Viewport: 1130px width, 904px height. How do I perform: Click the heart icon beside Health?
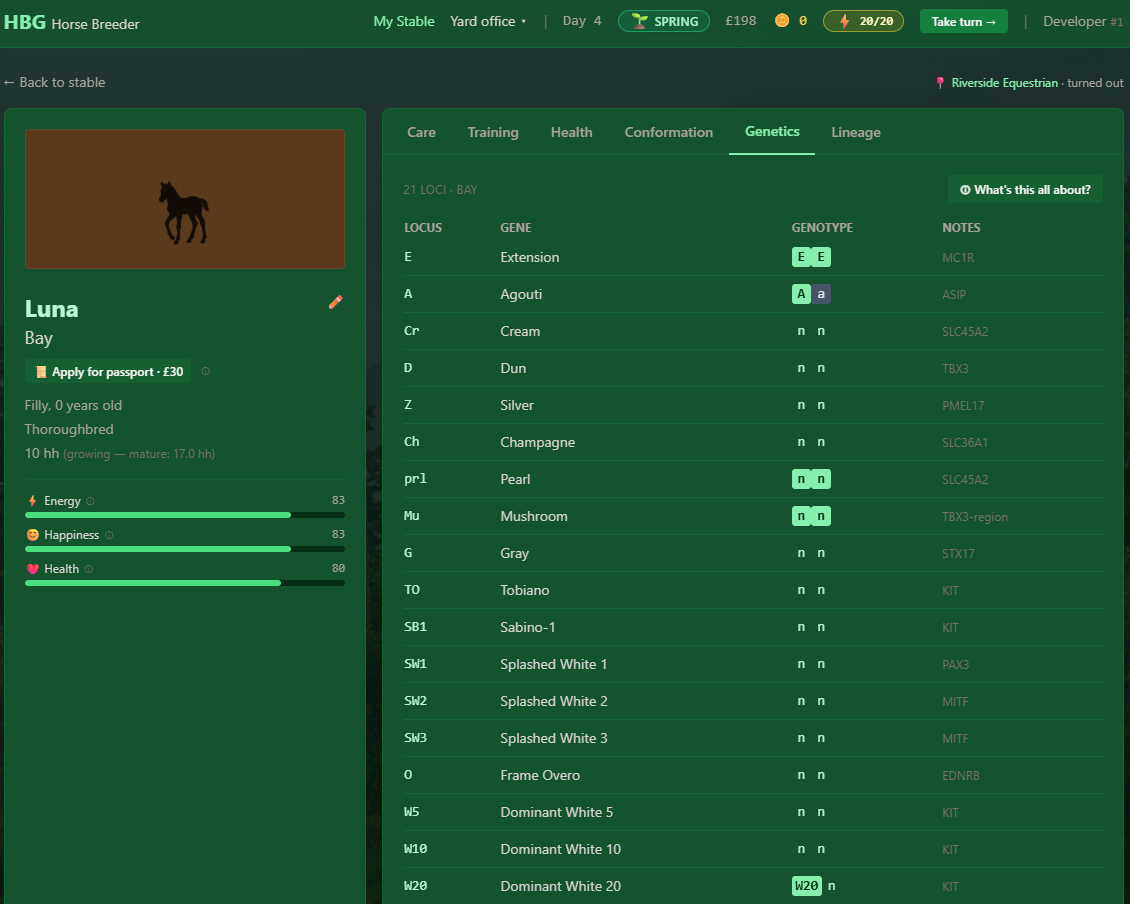[34, 568]
